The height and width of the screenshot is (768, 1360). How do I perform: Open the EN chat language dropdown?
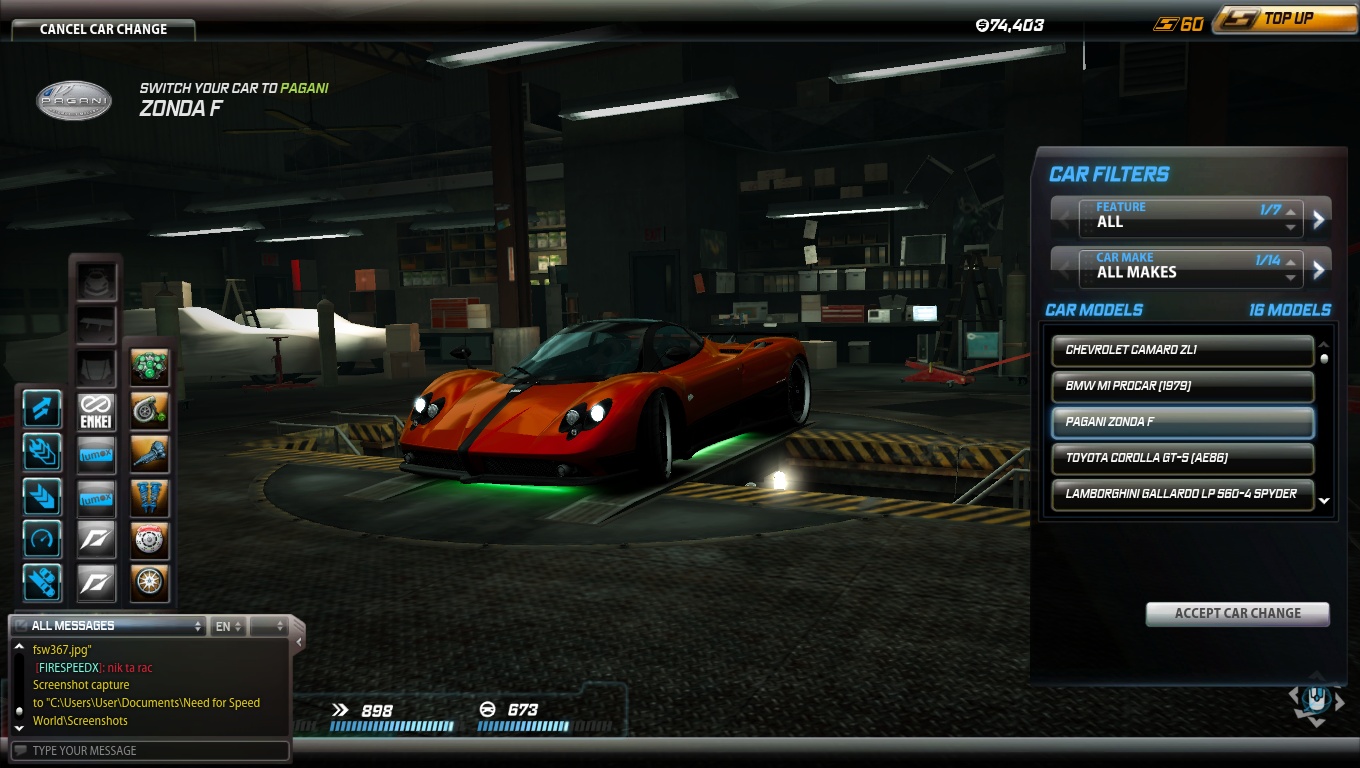point(227,626)
